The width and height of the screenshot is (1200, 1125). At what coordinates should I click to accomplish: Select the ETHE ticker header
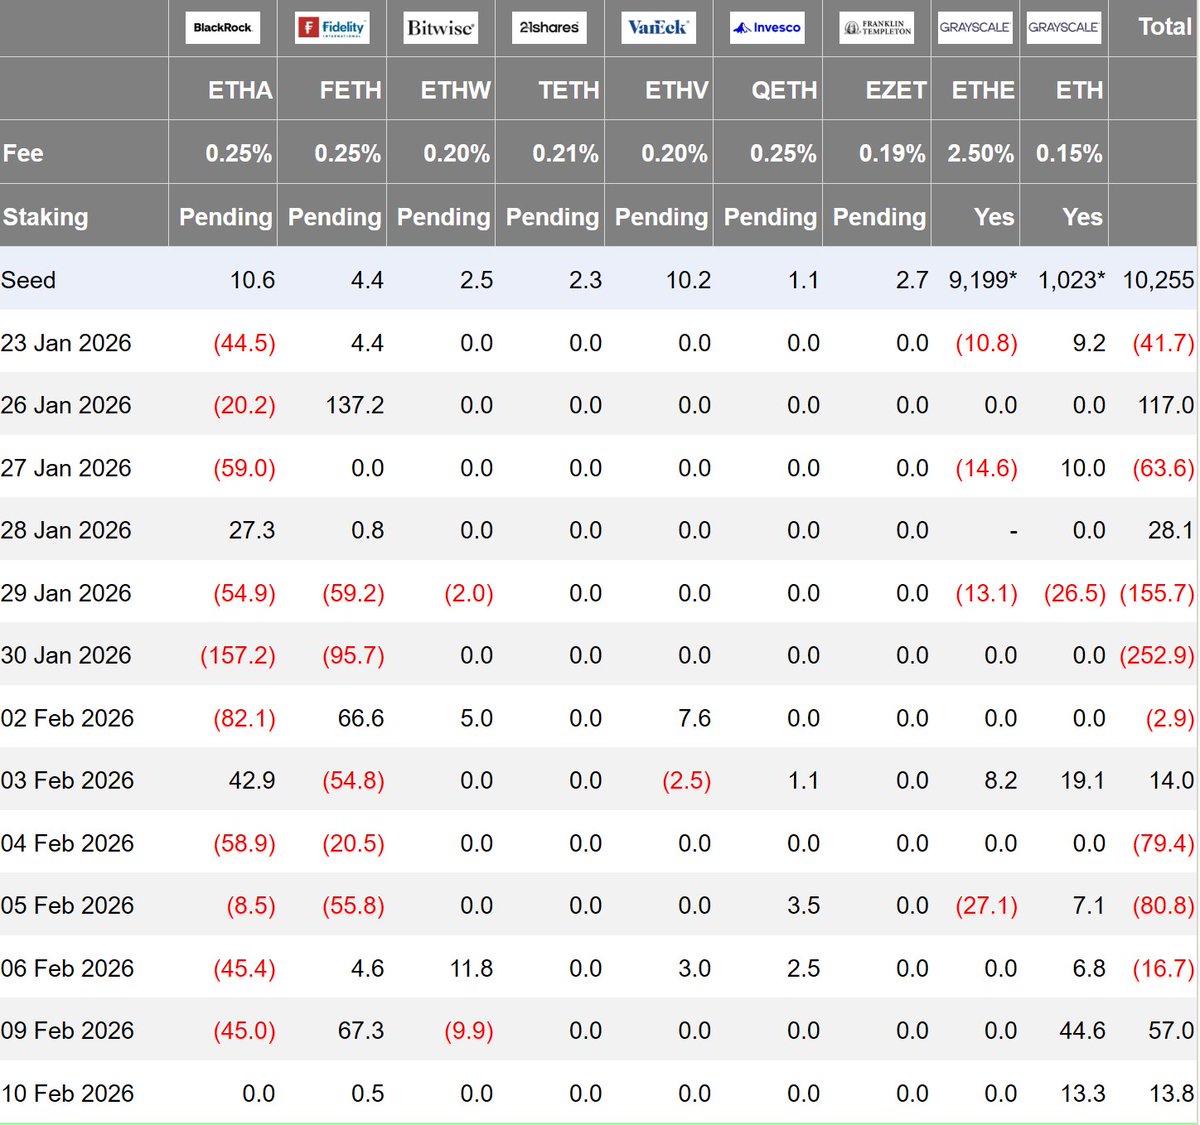pos(983,91)
